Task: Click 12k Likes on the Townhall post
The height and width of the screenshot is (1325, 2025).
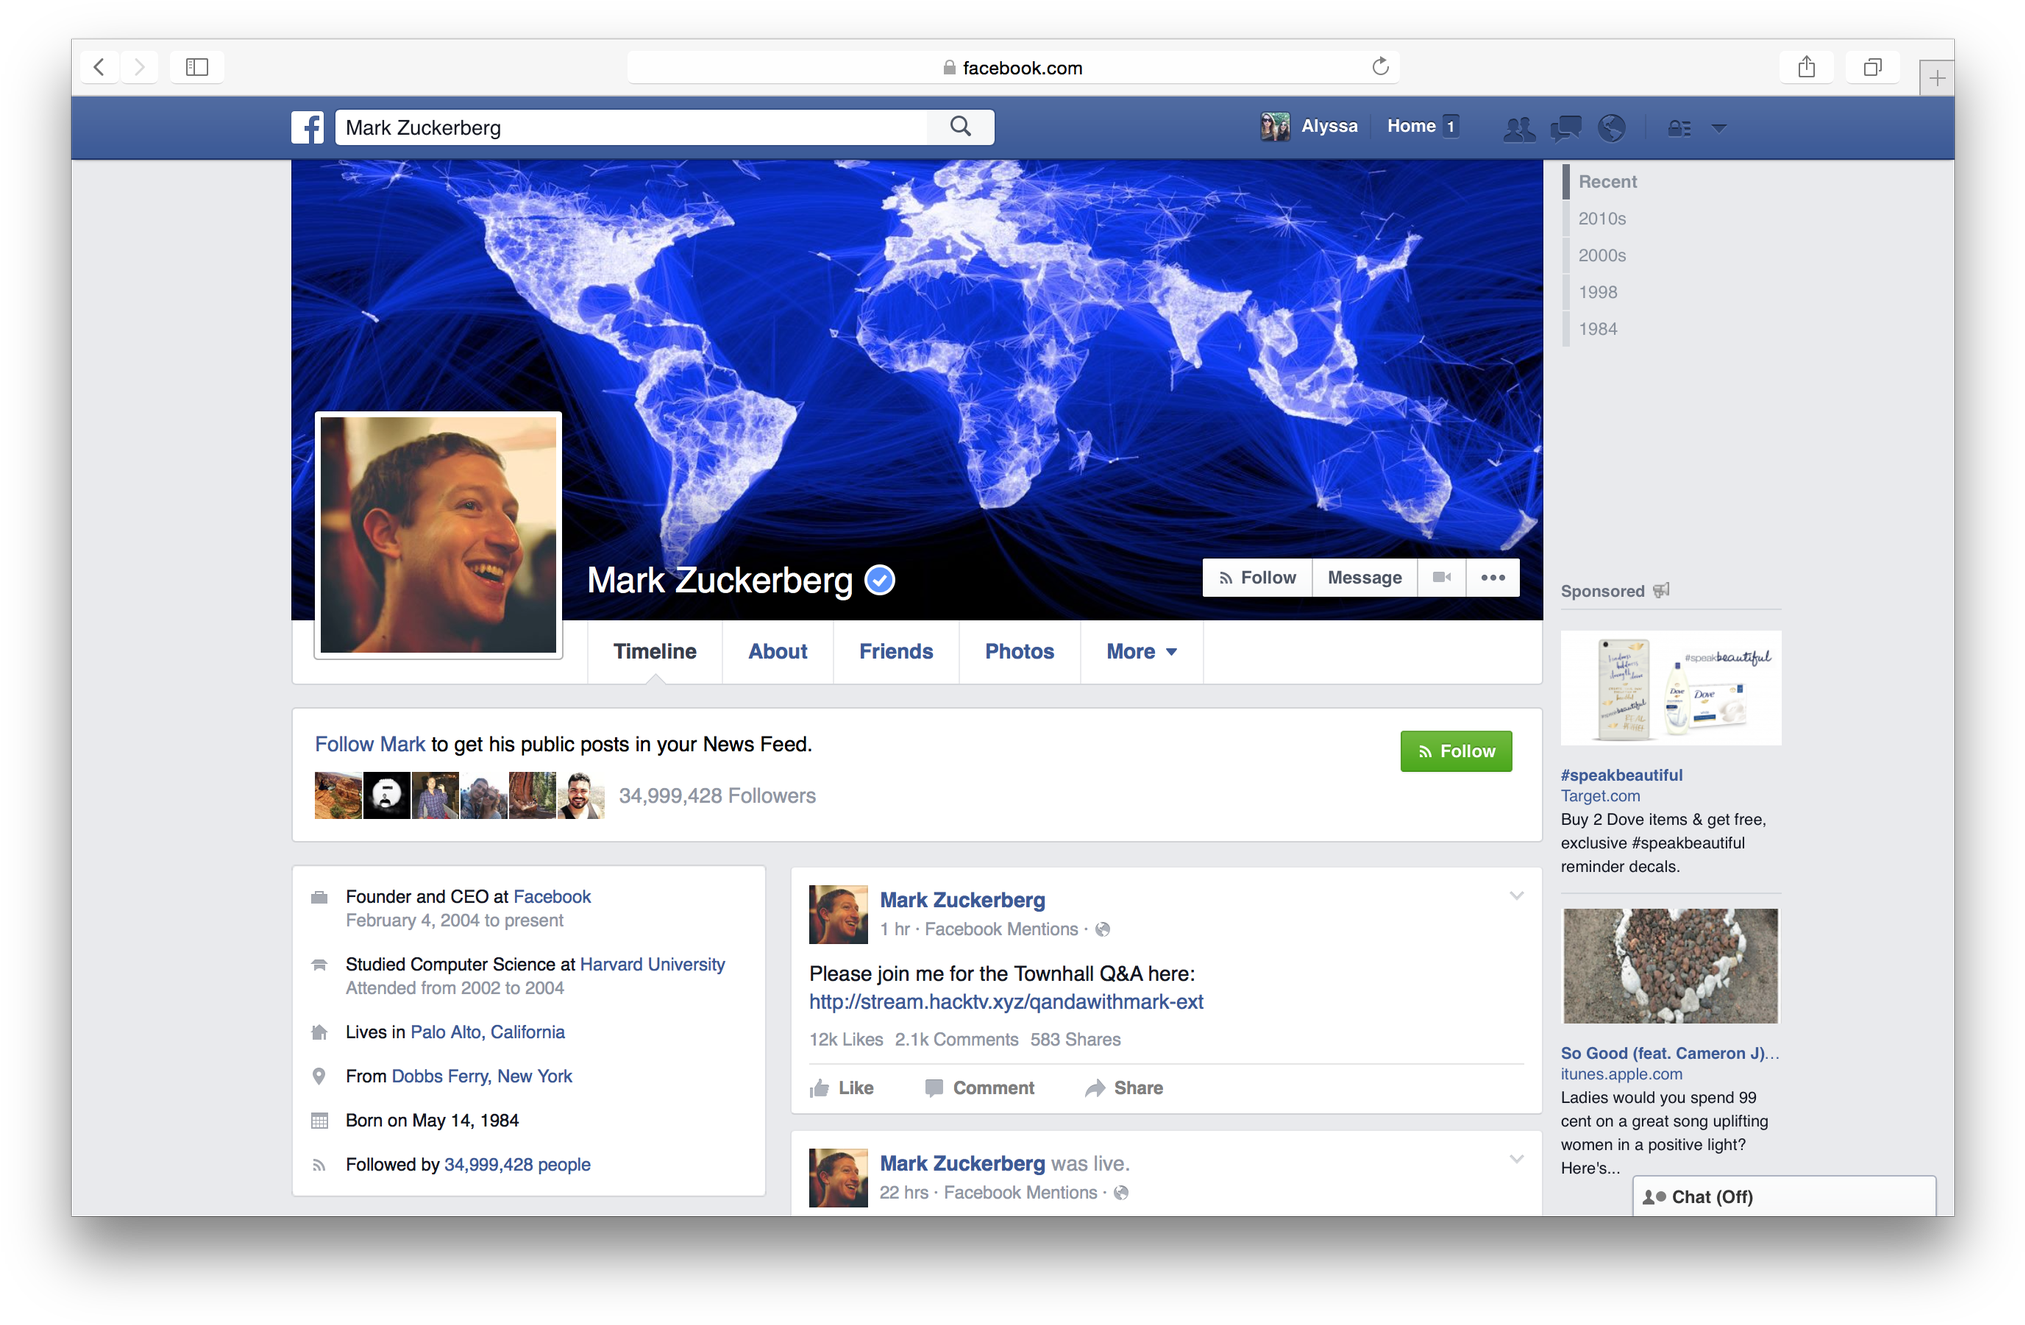Action: (x=846, y=1040)
